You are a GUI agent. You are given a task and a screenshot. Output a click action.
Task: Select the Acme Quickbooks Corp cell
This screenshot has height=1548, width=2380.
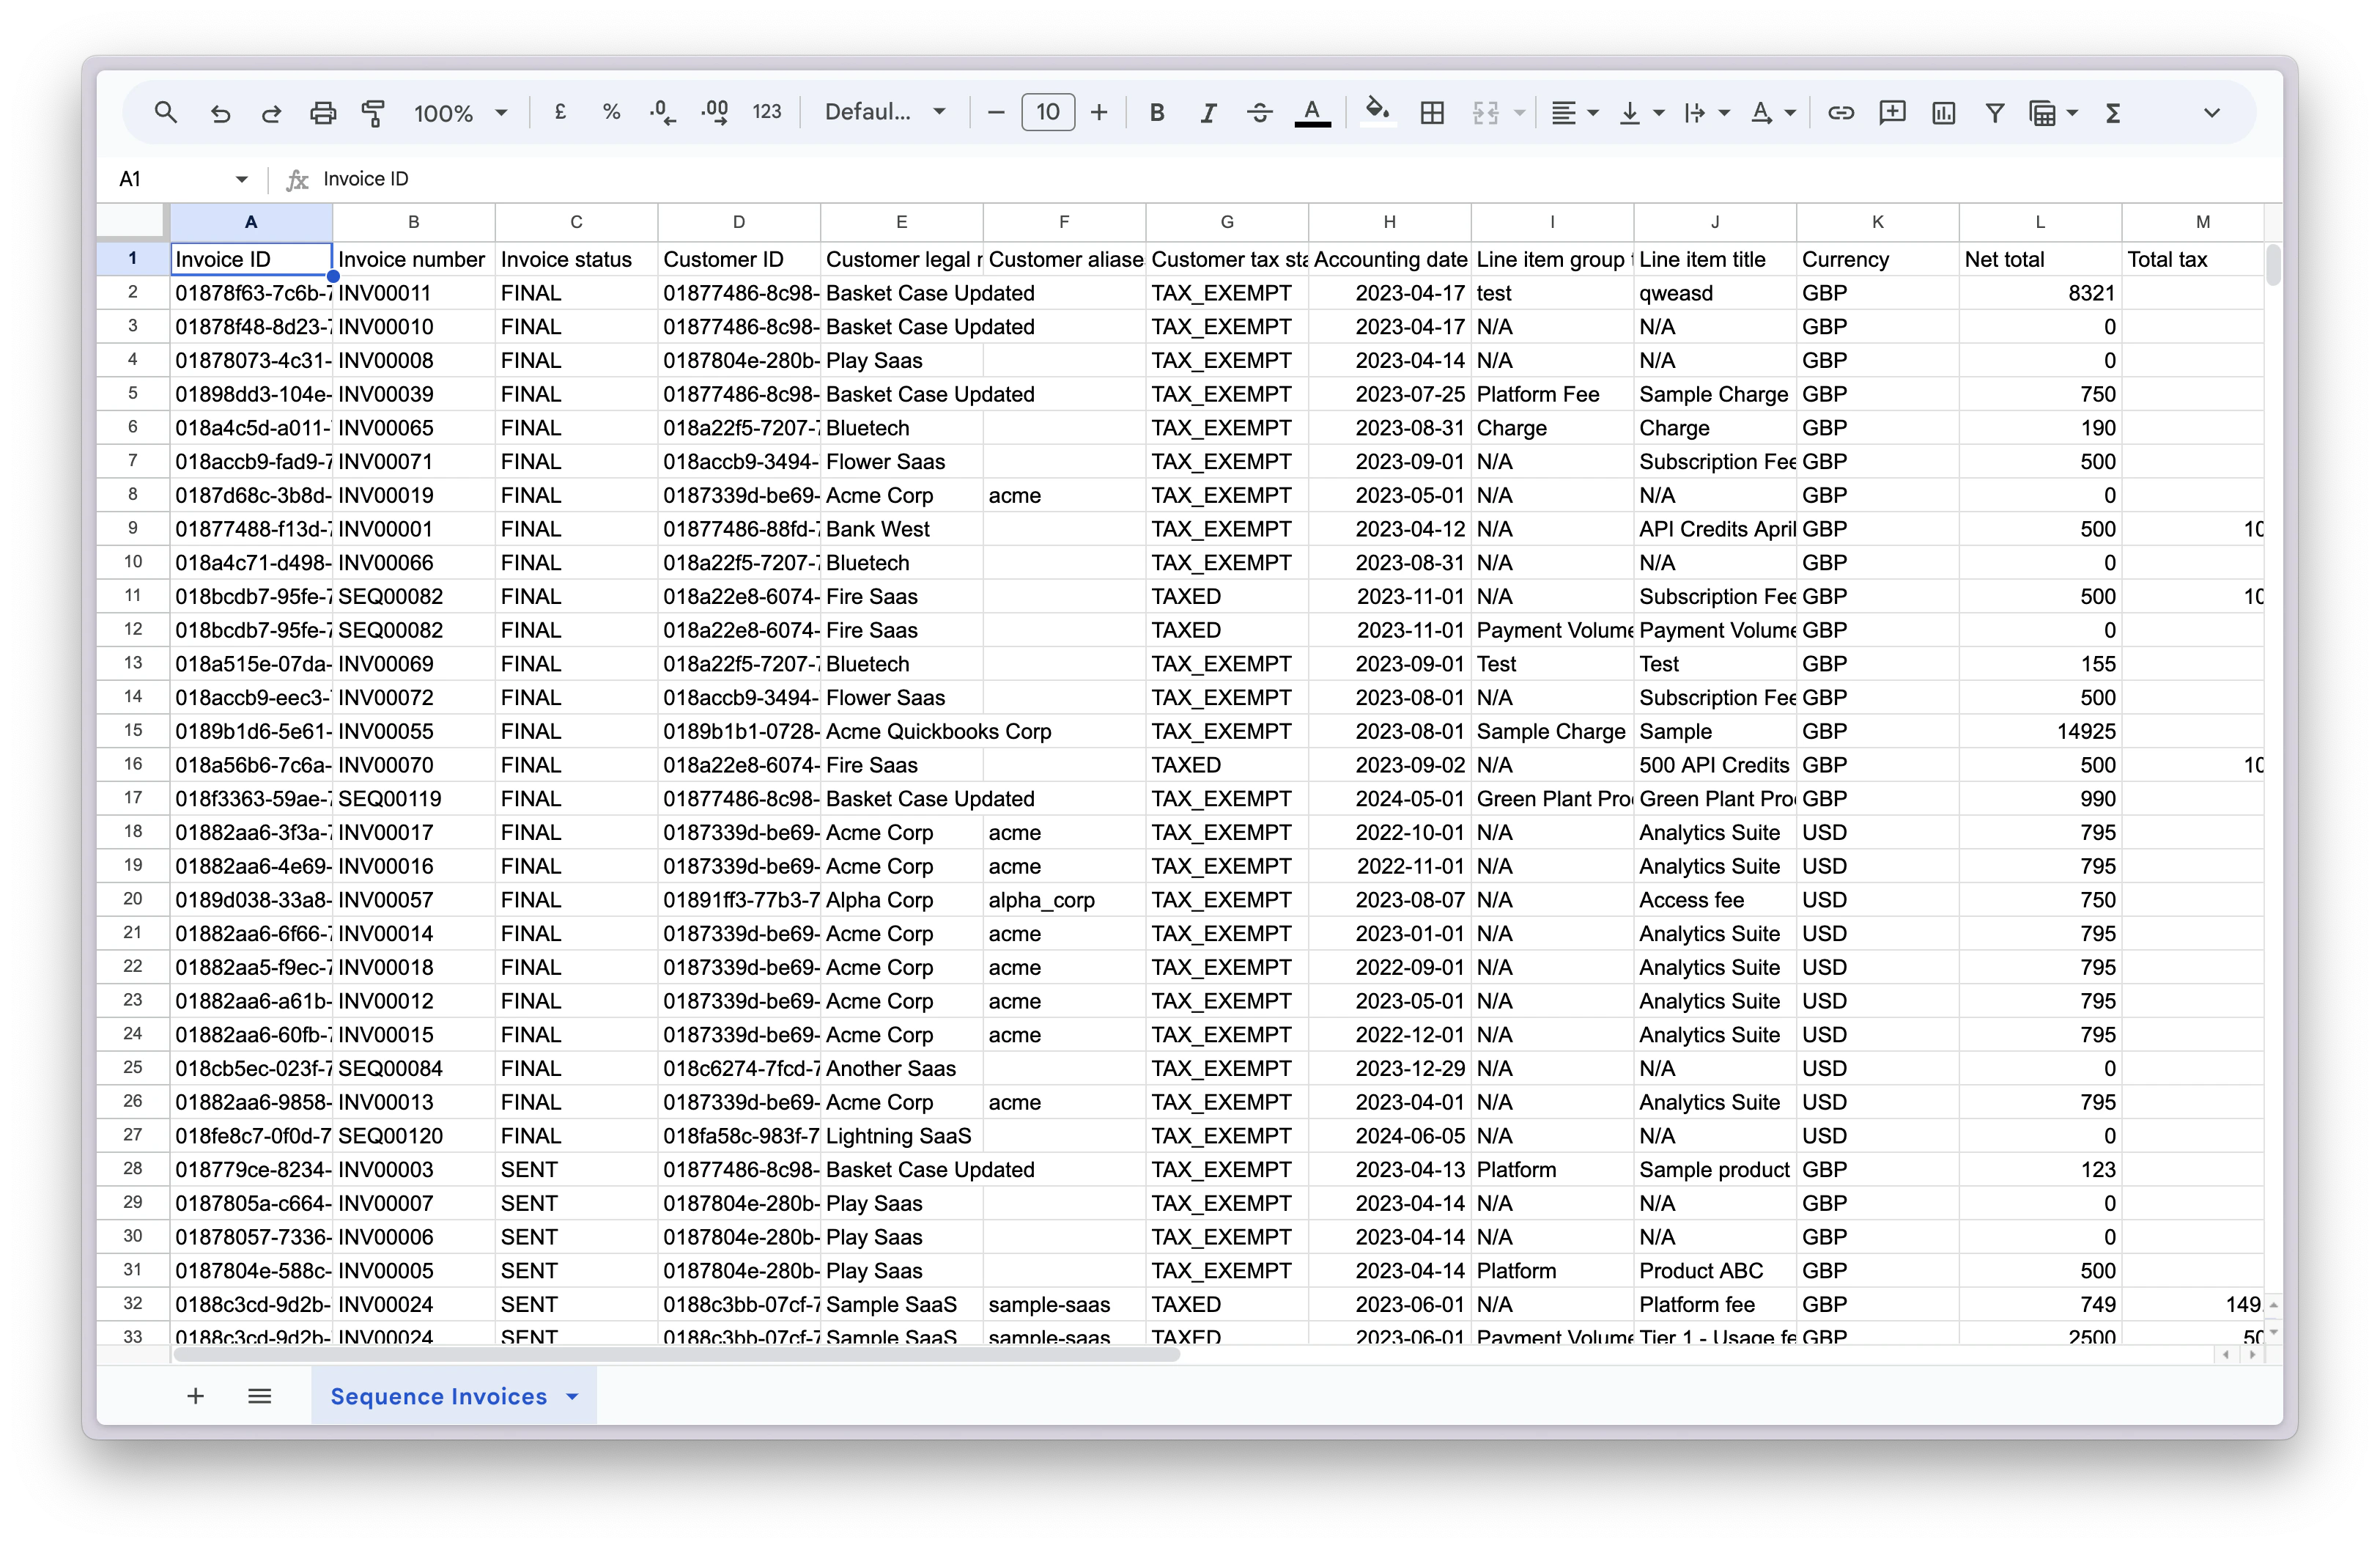pos(902,731)
